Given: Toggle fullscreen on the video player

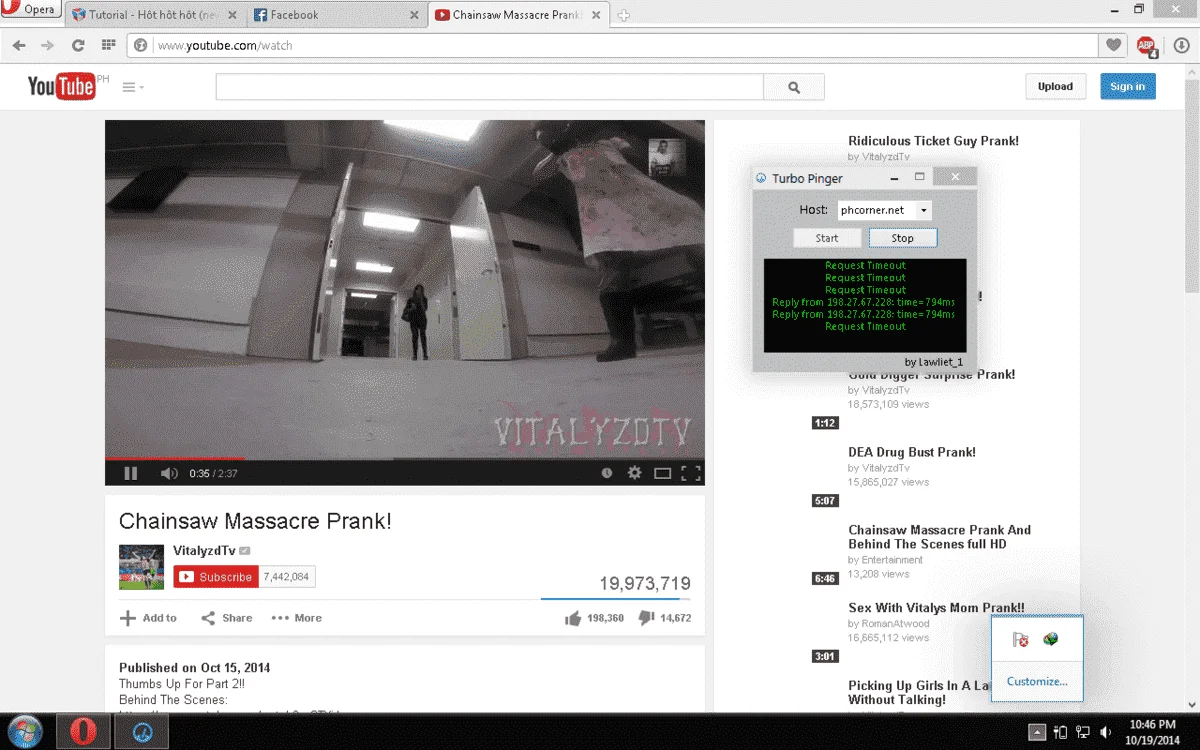Looking at the screenshot, I should point(691,473).
